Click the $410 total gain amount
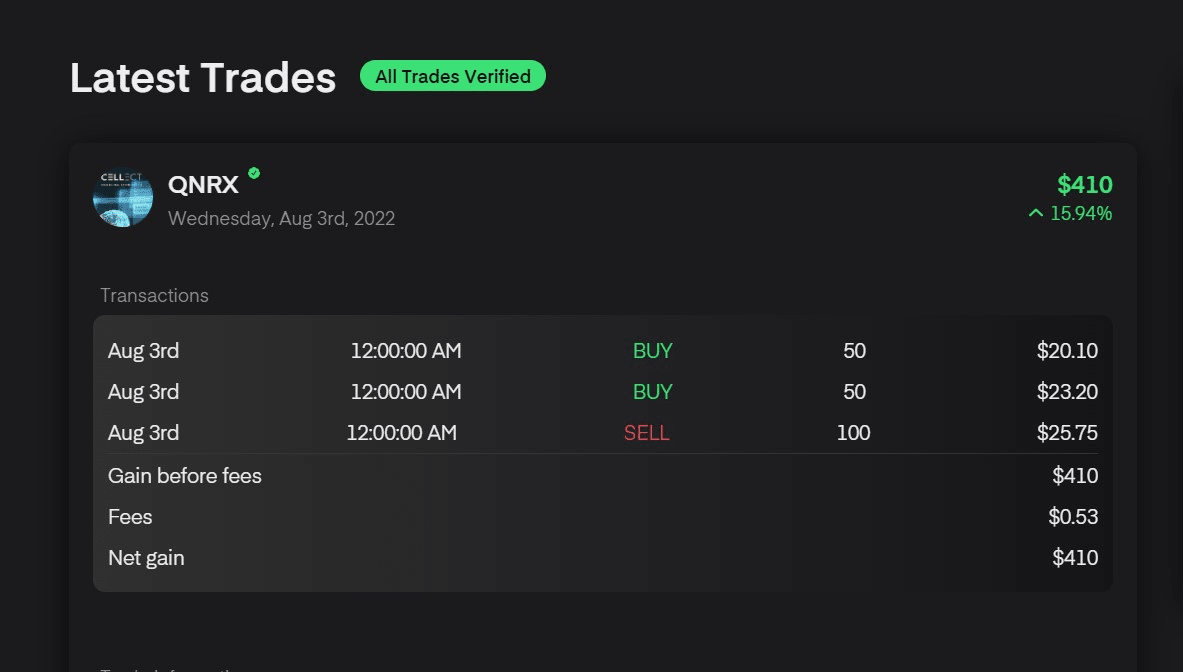The height and width of the screenshot is (672, 1183). pos(1084,185)
